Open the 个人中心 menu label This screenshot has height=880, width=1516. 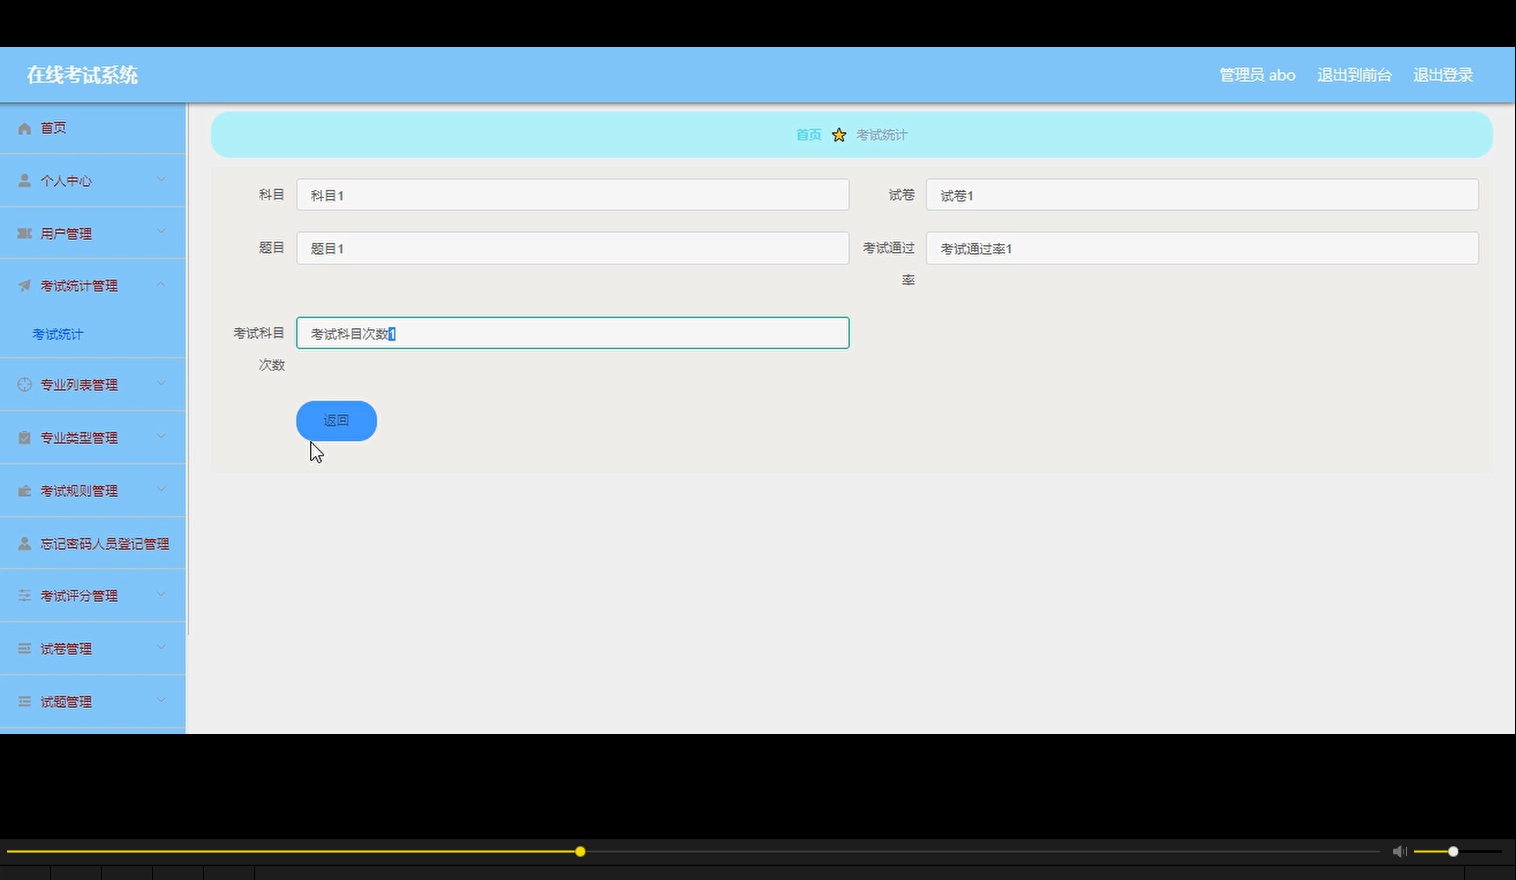pyautogui.click(x=66, y=181)
